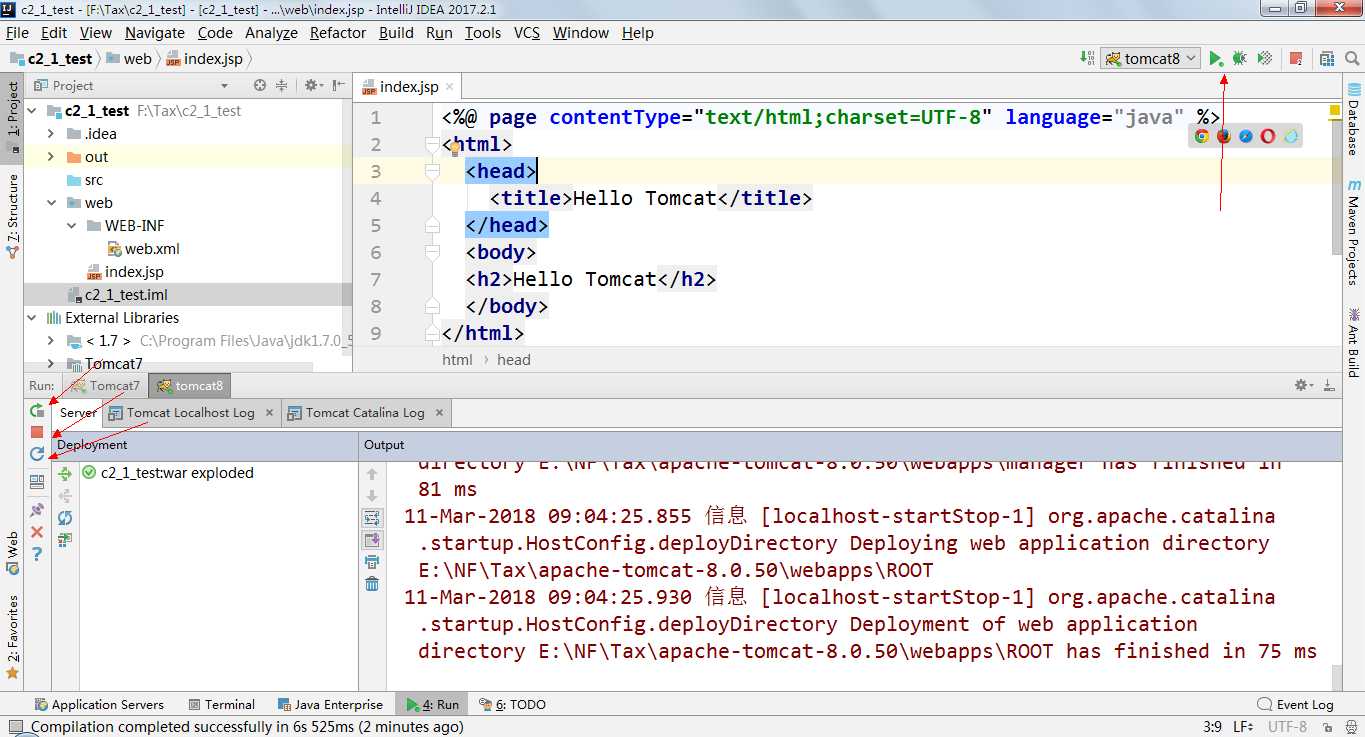Click the Print output icon
This screenshot has height=737, width=1365.
[372, 562]
